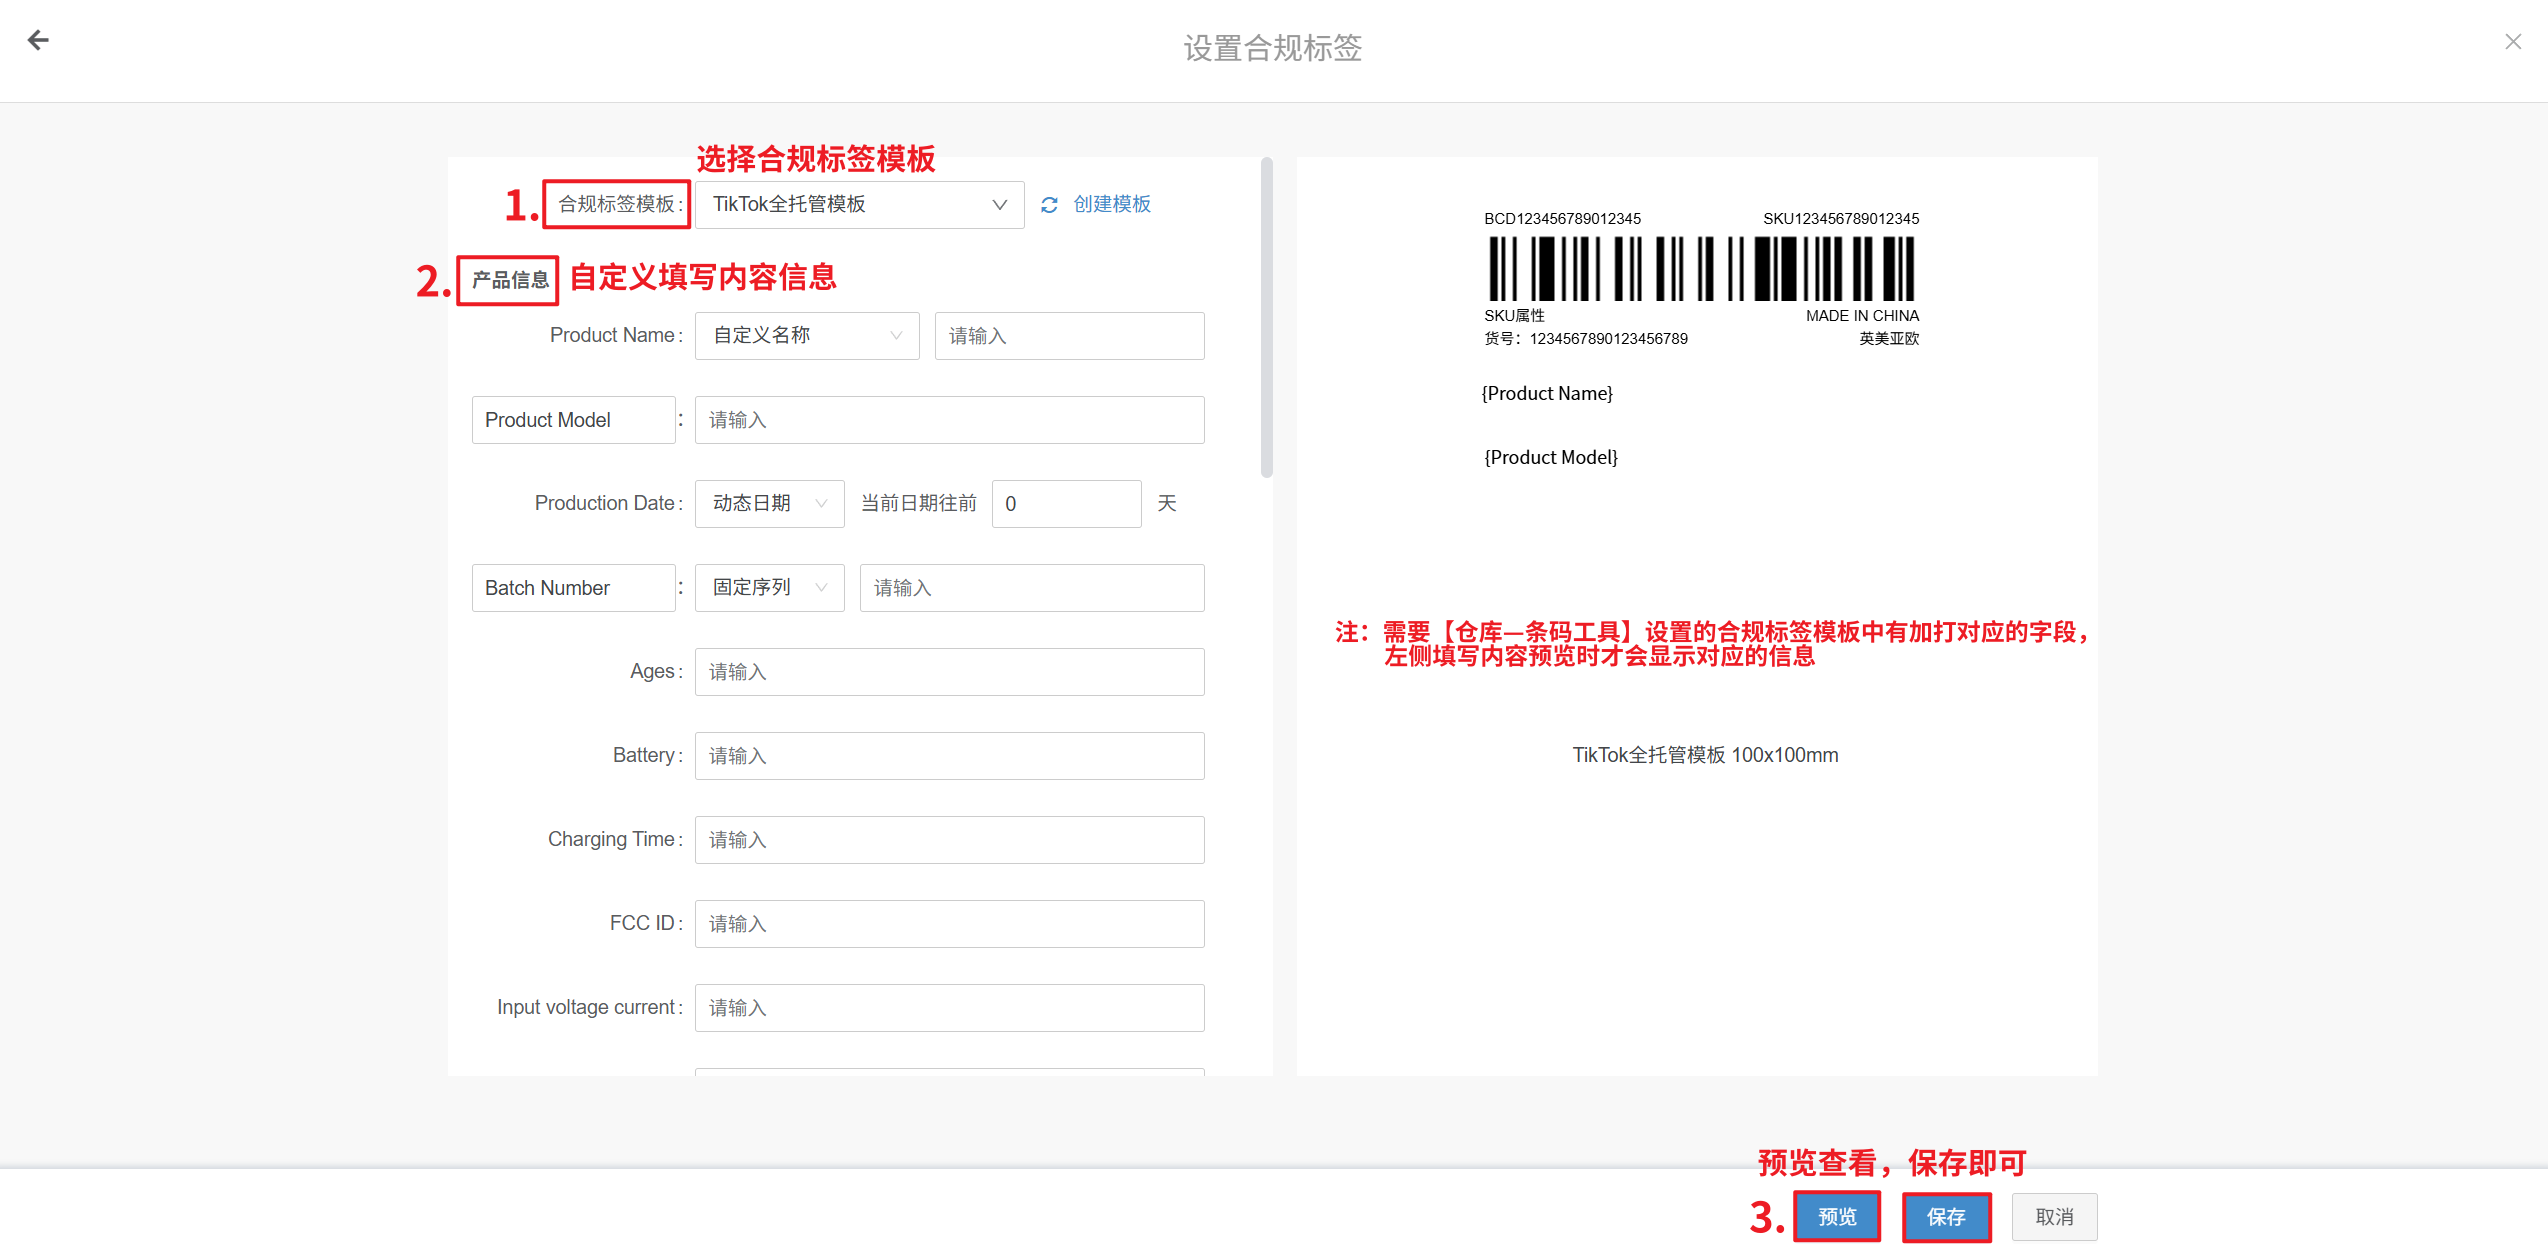Close the compliance label dialog

click(2513, 41)
